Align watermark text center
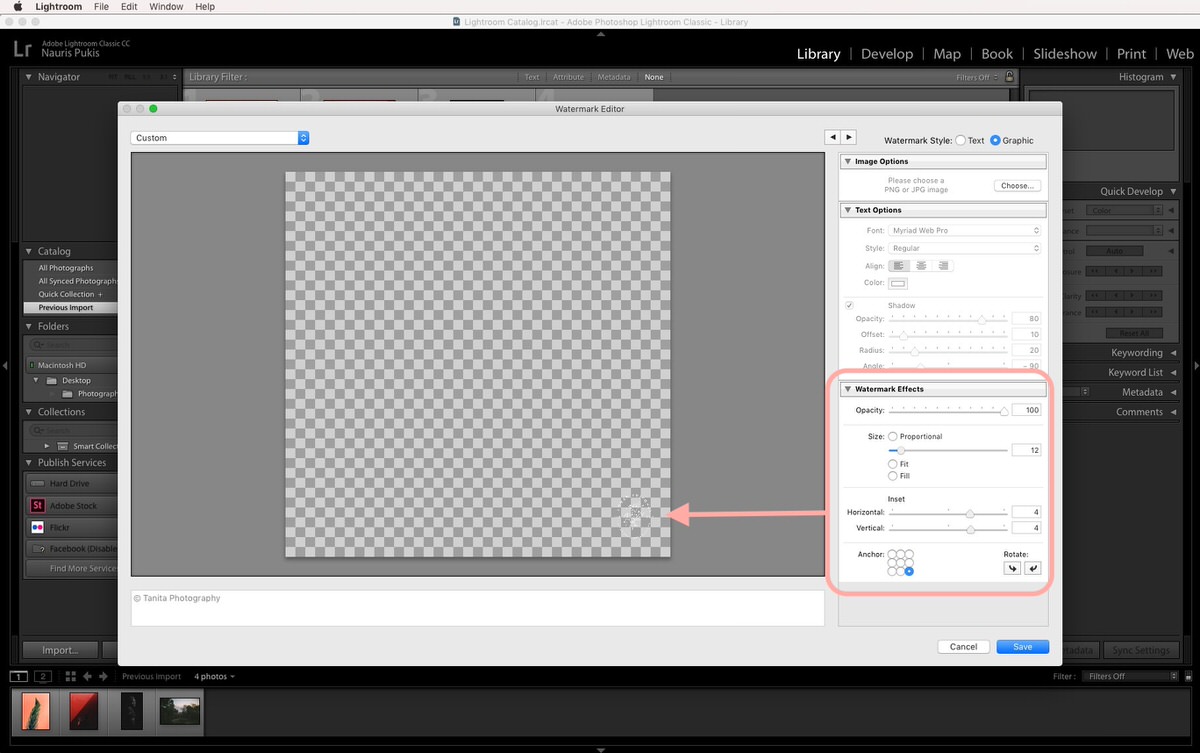This screenshot has width=1200, height=753. pos(921,265)
